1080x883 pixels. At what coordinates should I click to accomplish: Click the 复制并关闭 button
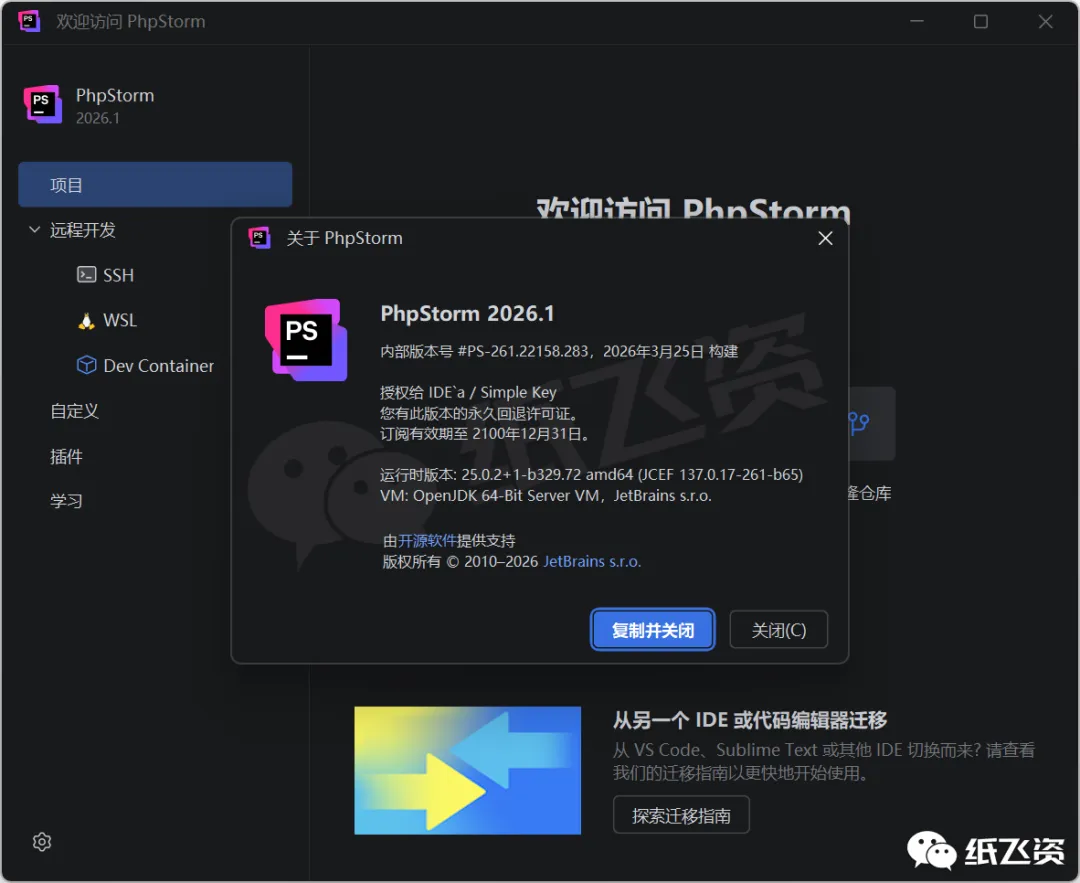(652, 630)
